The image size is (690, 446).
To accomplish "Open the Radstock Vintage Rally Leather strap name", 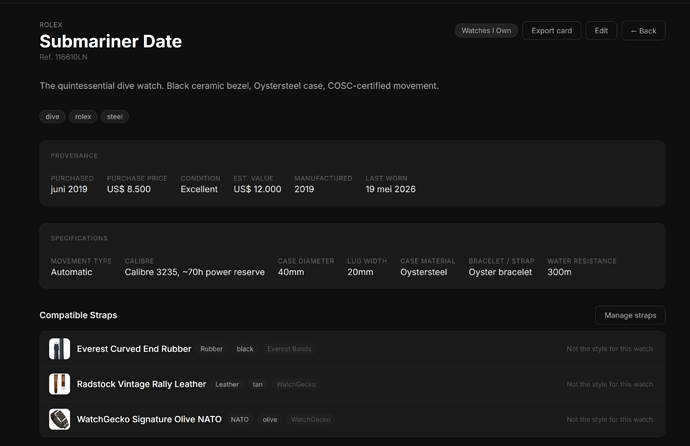I will point(141,384).
